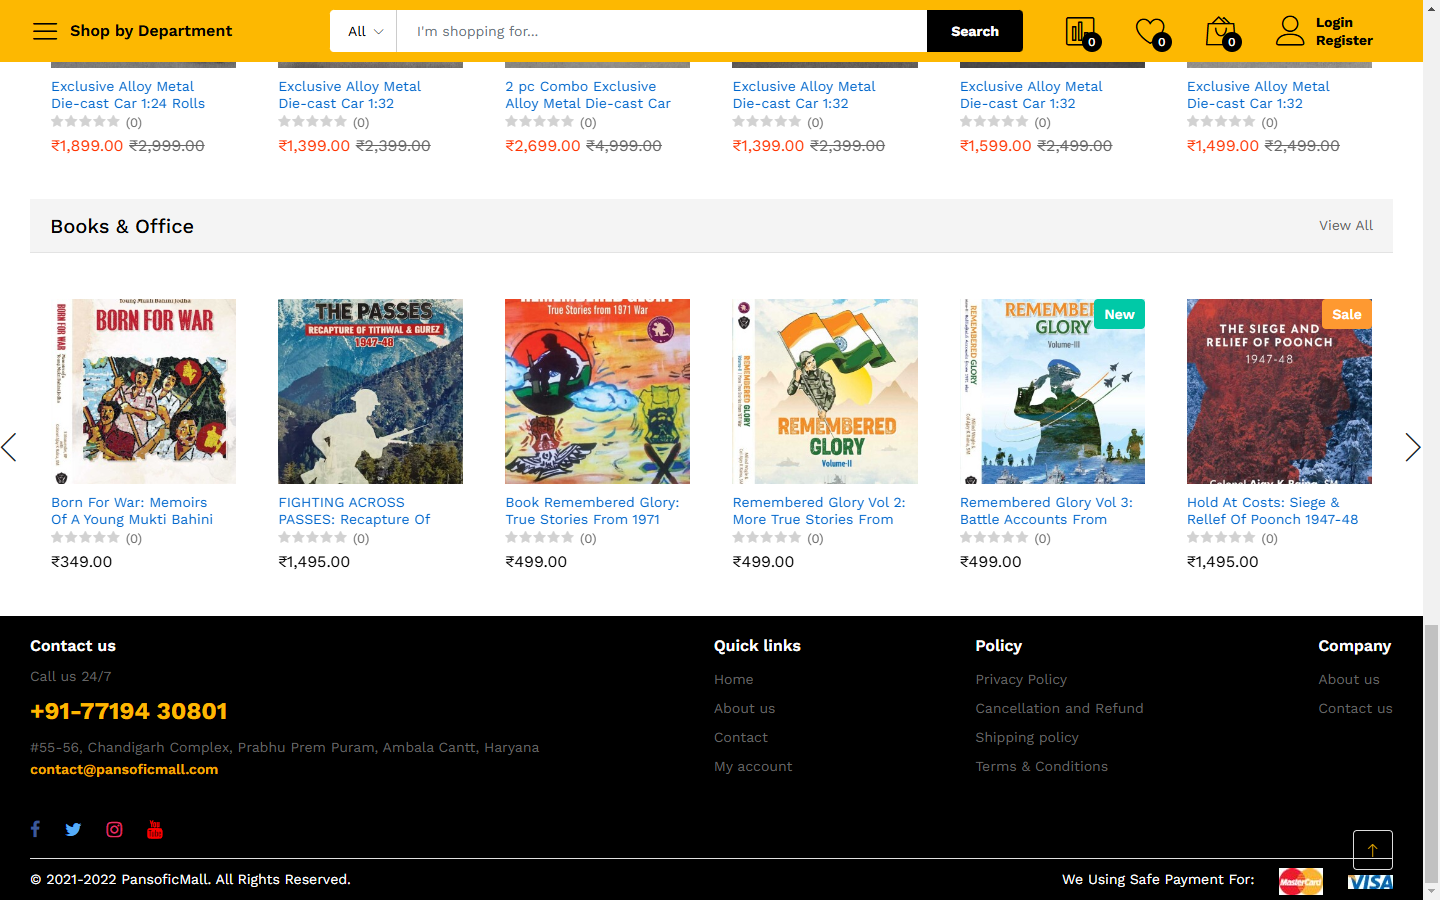This screenshot has height=900, width=1440.
Task: Click the Facebook icon in footer
Action: point(35,829)
